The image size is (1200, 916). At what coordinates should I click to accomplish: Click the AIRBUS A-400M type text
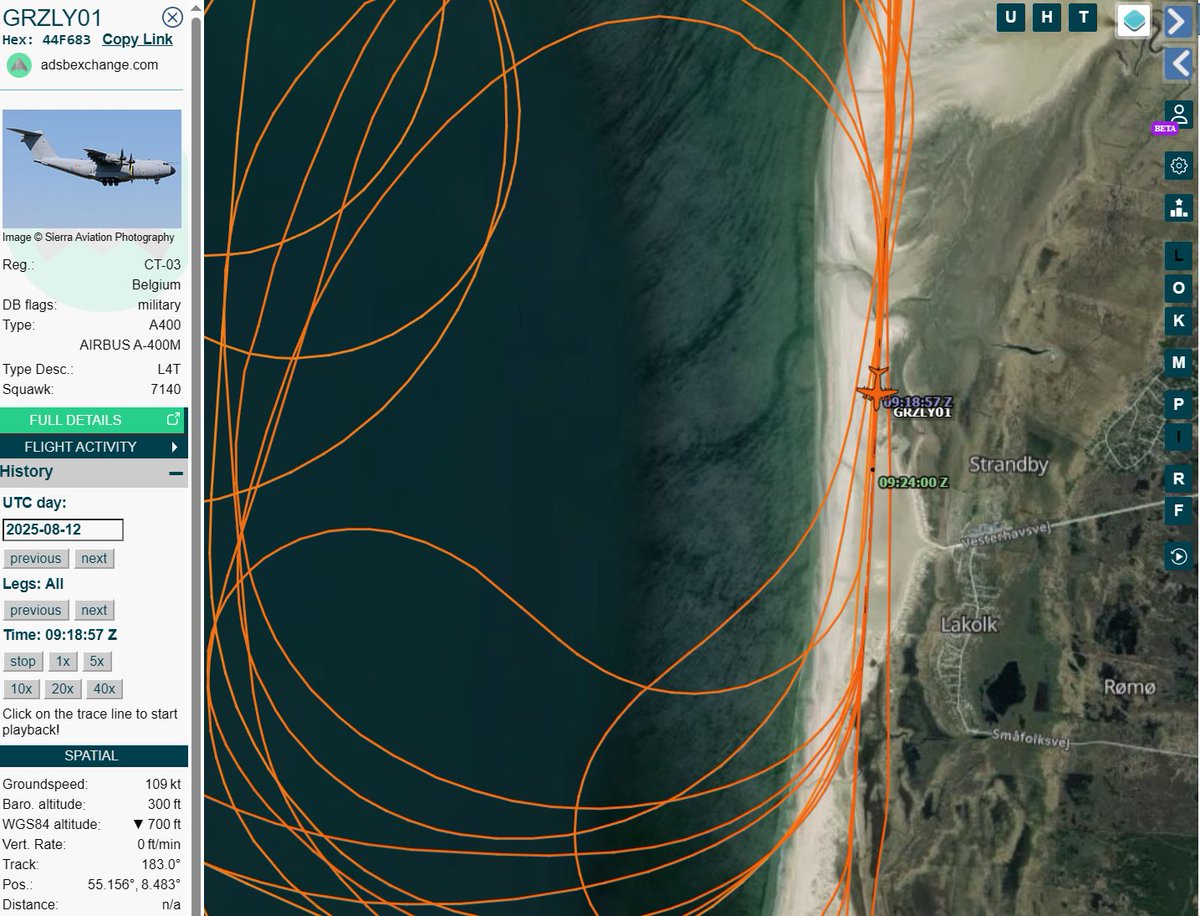tap(130, 345)
